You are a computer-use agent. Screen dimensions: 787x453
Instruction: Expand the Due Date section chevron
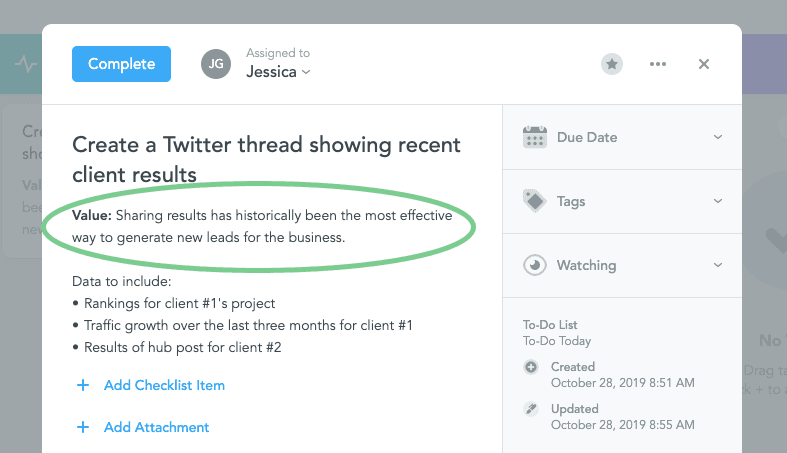tap(718, 137)
